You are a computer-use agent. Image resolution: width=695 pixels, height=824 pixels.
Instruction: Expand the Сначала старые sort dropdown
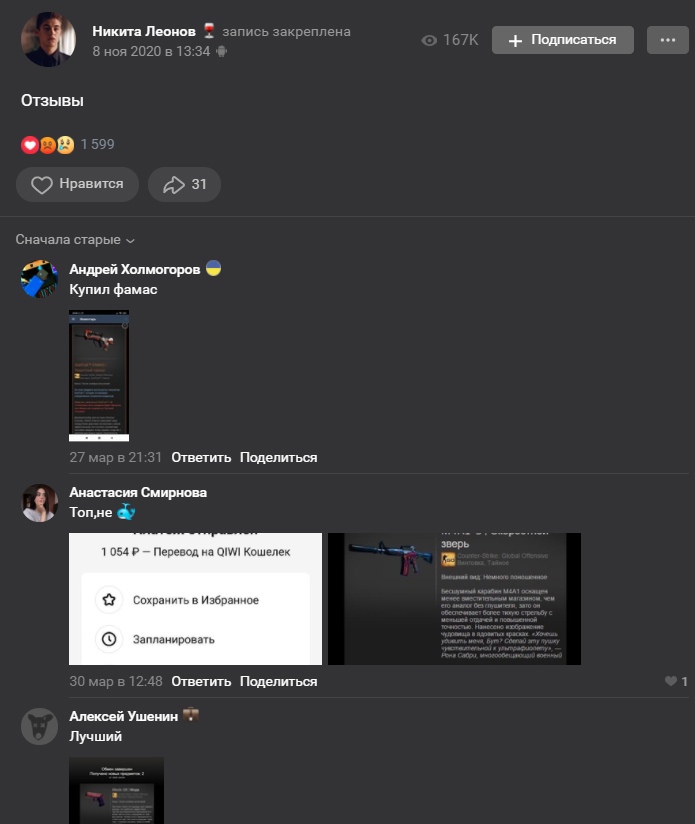(75, 240)
